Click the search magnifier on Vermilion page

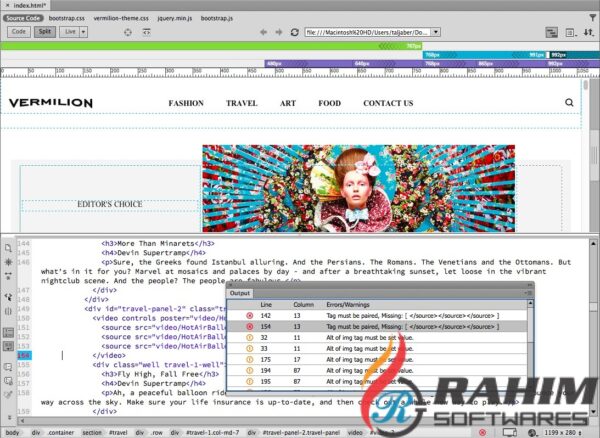569,102
